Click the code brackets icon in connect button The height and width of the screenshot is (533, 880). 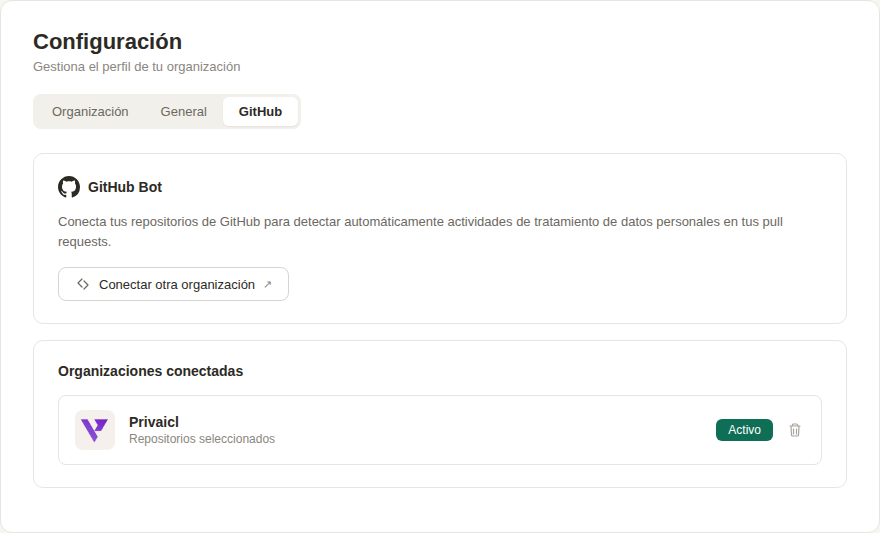(x=83, y=284)
